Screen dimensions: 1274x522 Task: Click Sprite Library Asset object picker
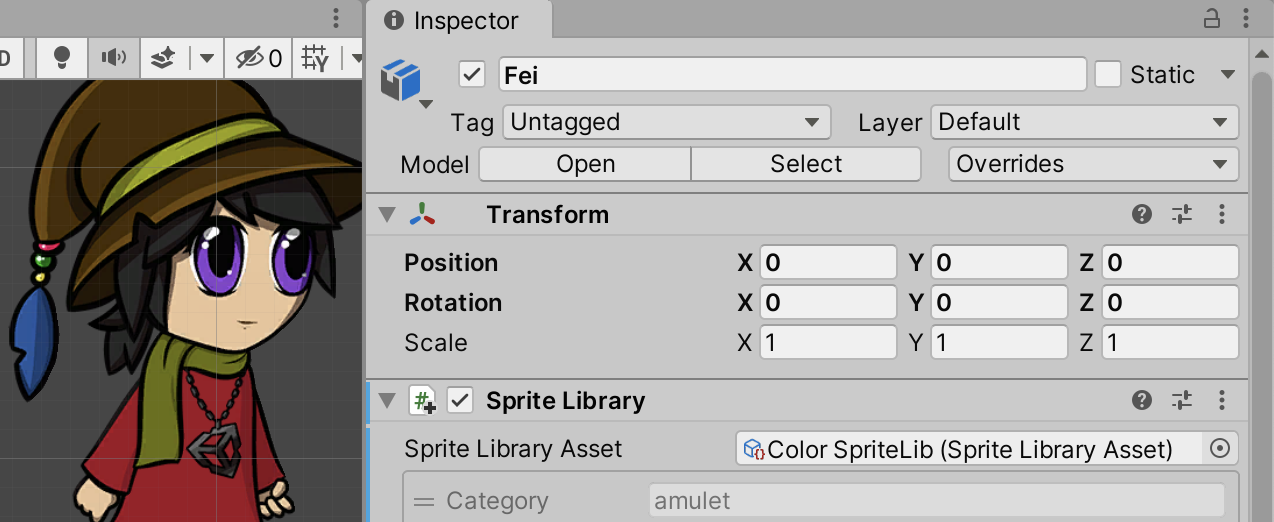[x=1219, y=449]
